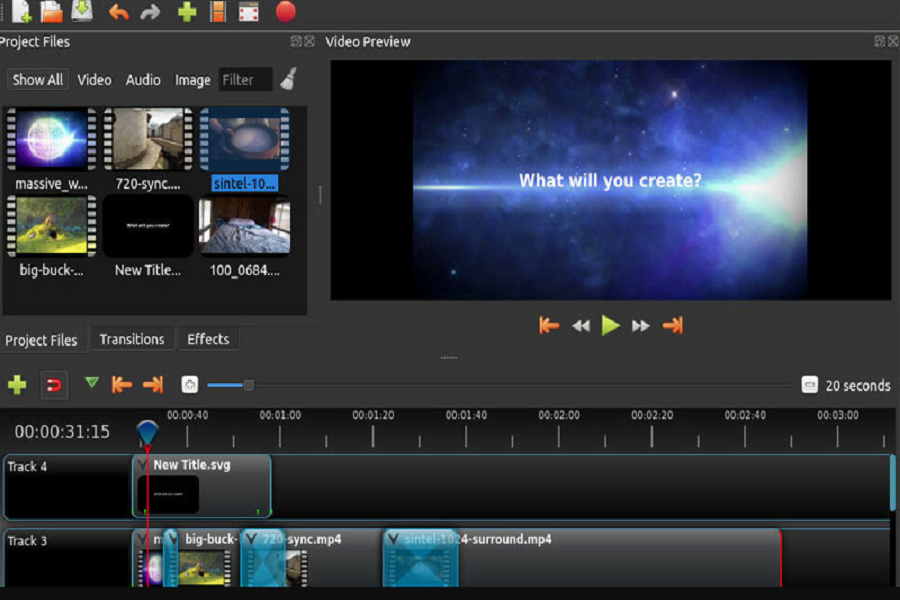Image resolution: width=900 pixels, height=600 pixels.
Task: Open project with the folder icon
Action: [52, 11]
